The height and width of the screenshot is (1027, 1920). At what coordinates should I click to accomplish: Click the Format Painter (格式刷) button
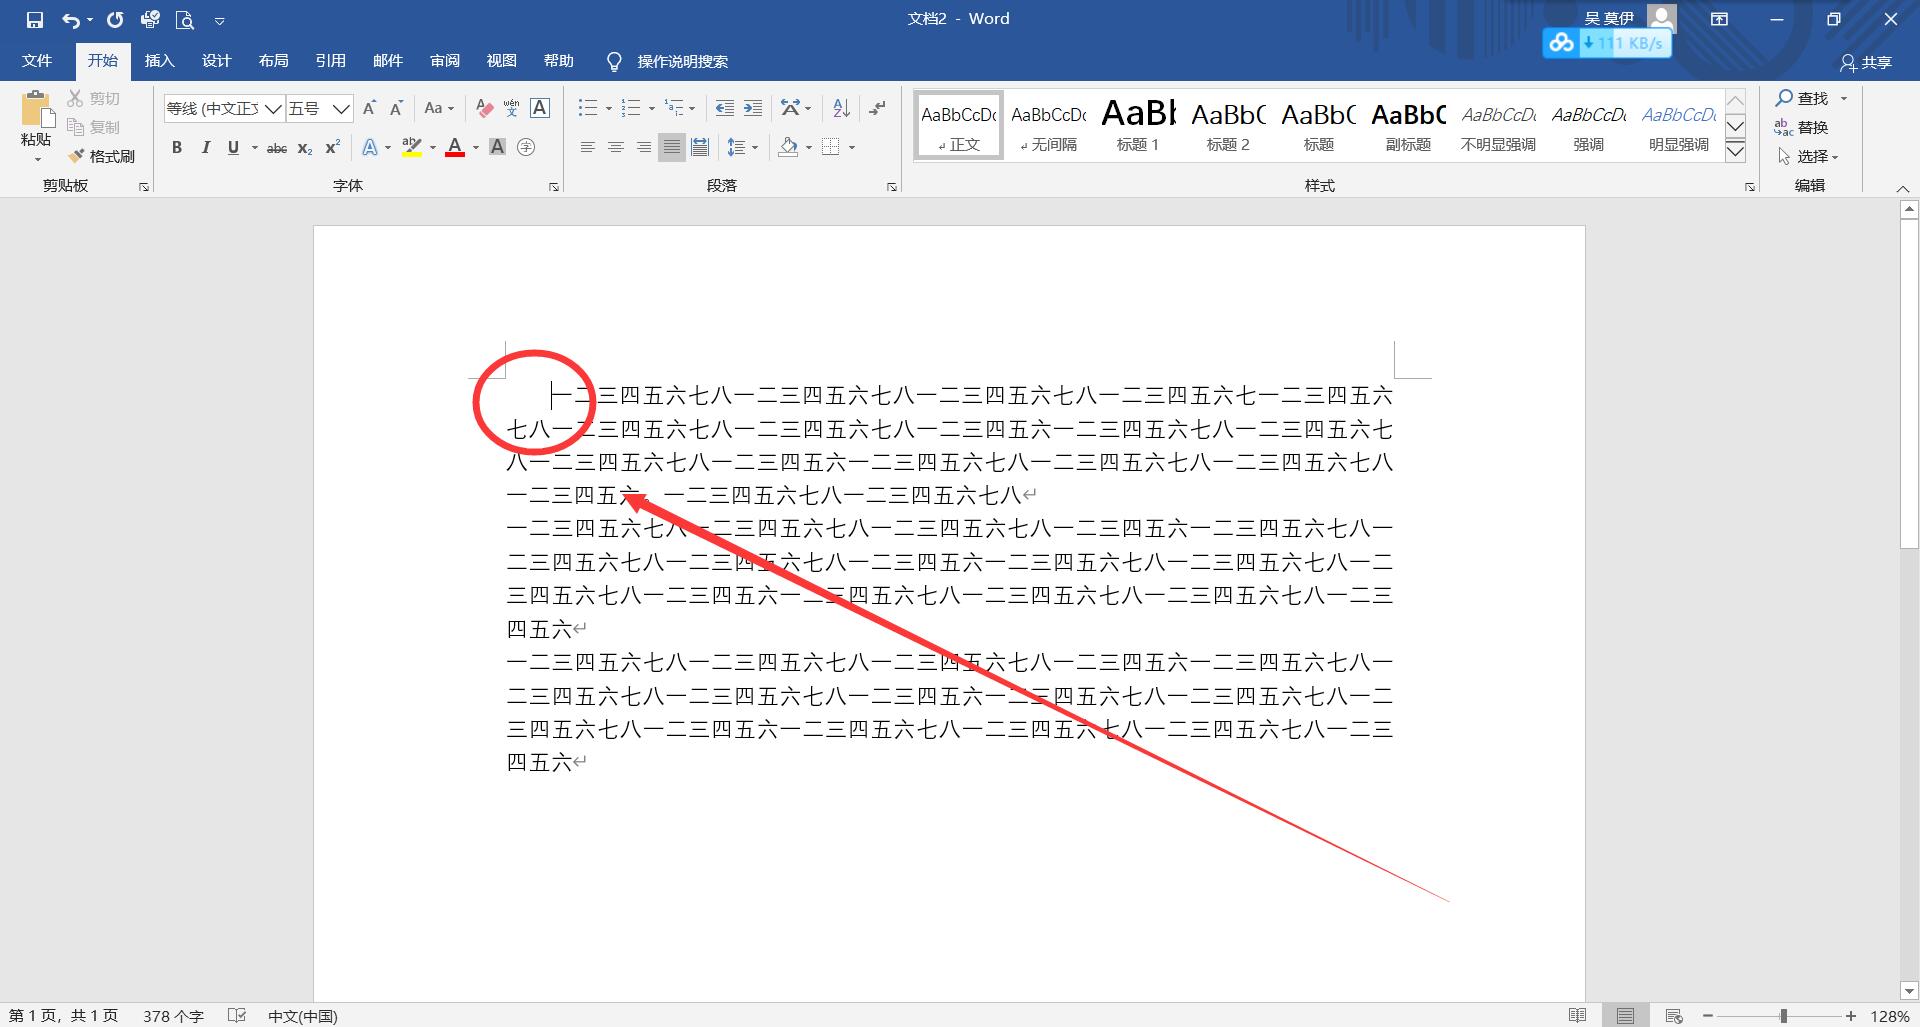pyautogui.click(x=102, y=156)
